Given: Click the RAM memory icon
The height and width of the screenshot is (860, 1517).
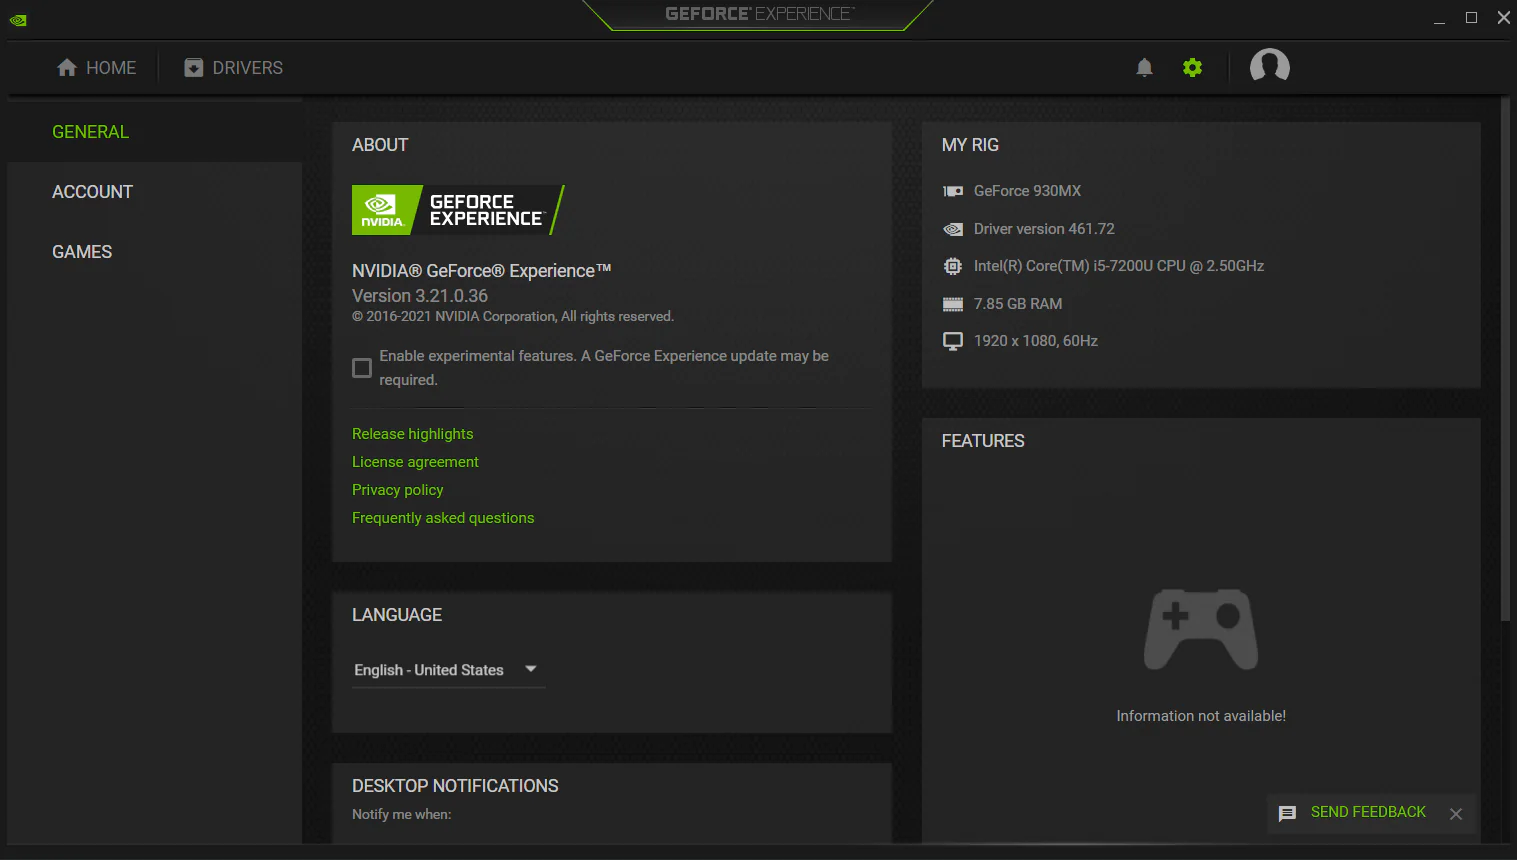Looking at the screenshot, I should click(953, 304).
